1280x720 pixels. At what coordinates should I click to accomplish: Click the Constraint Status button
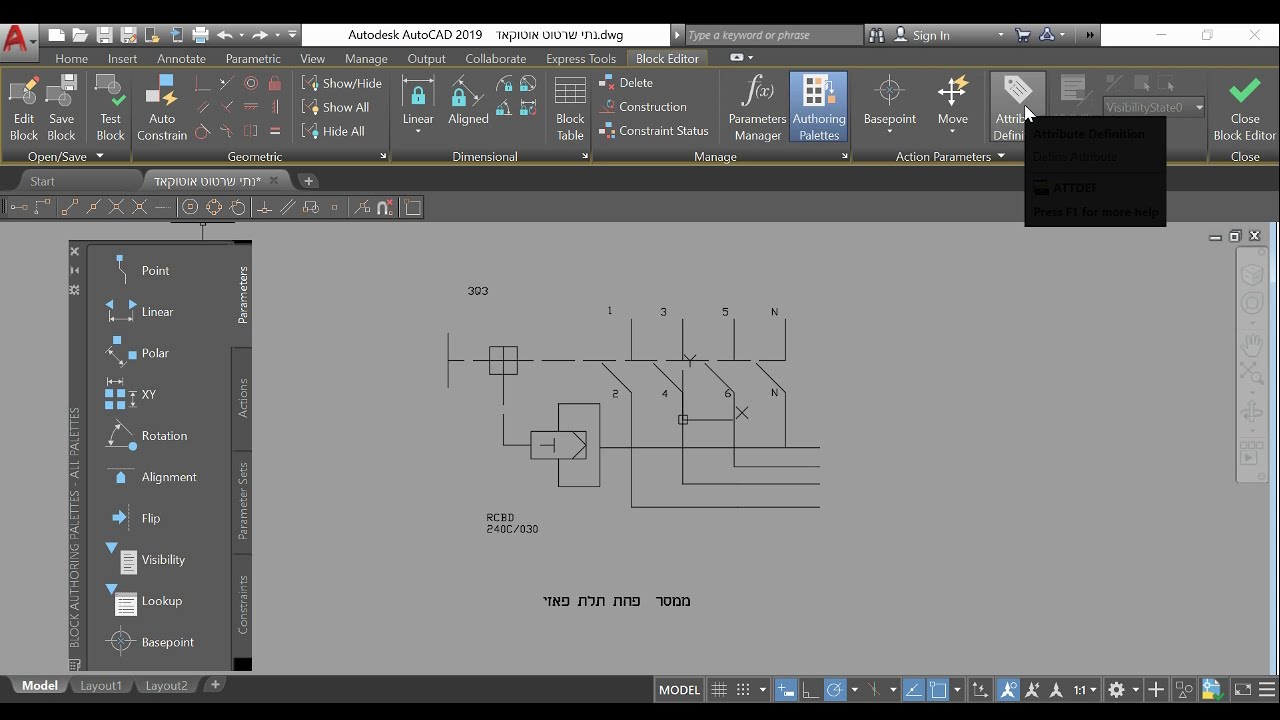point(654,131)
